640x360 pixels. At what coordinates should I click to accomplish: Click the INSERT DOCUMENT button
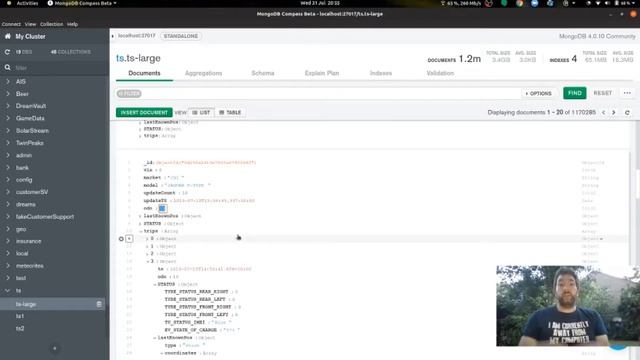click(x=144, y=112)
